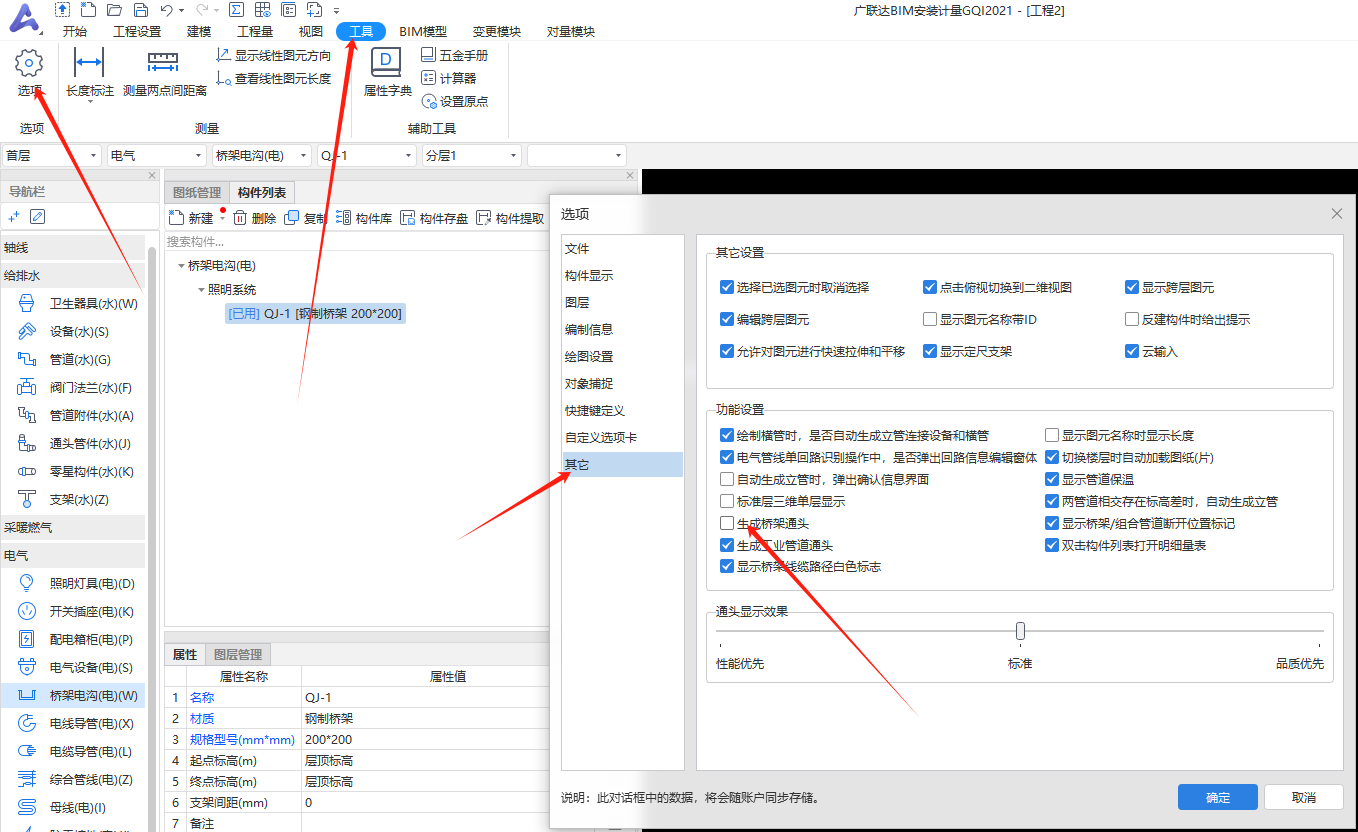This screenshot has height=832, width=1358.
Task: Toggle 显示管道保温 checkbox
Action: 1052,479
